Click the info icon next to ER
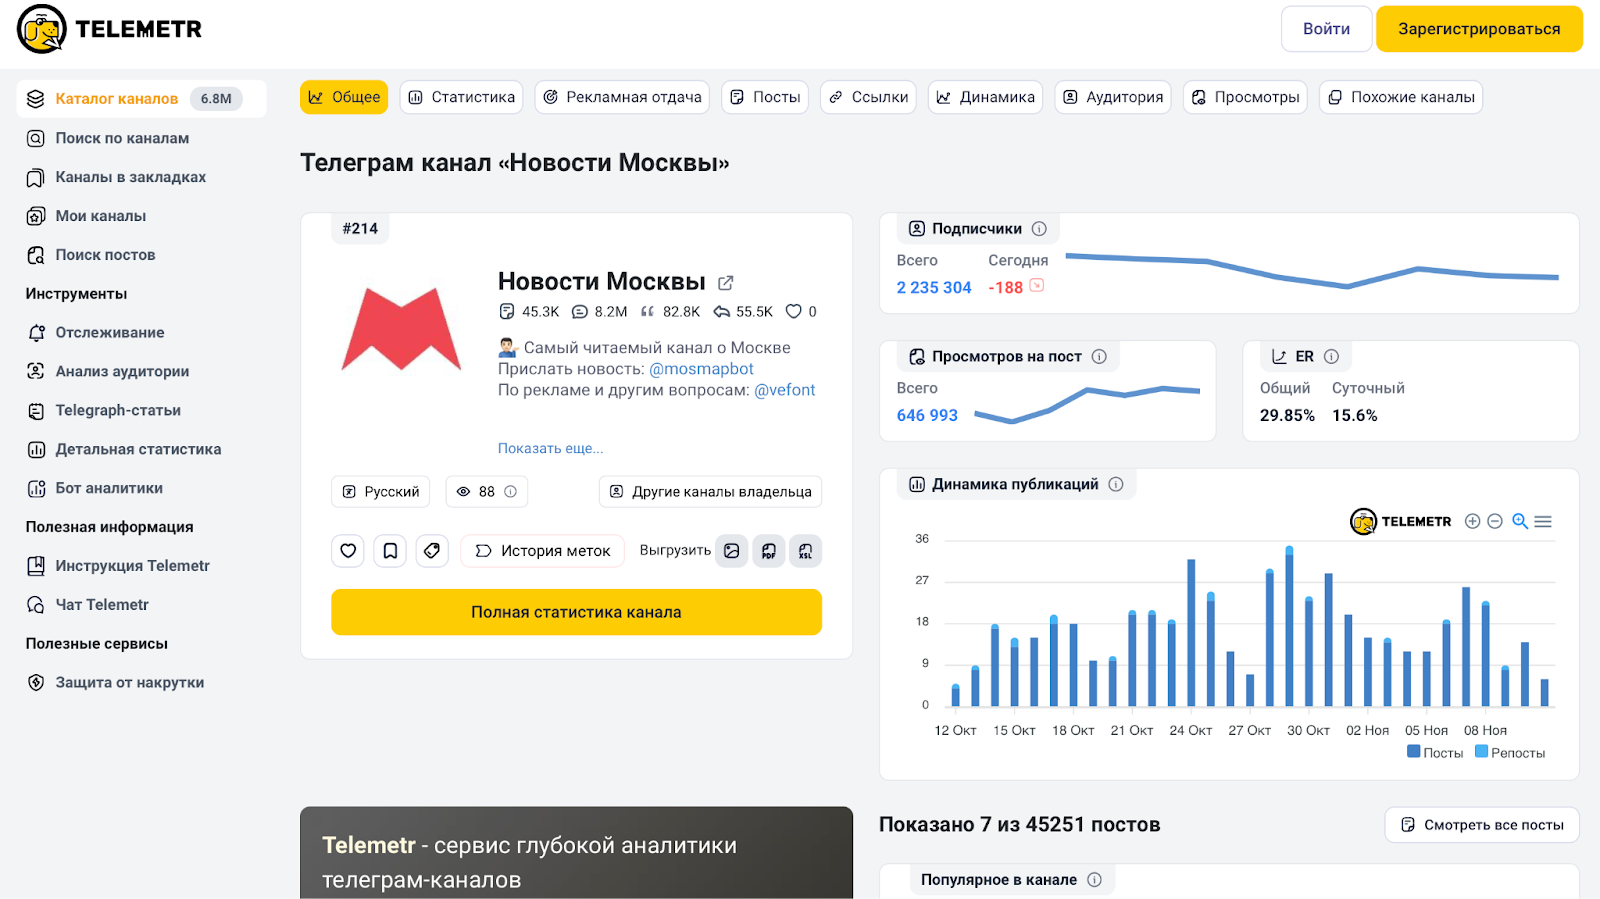 (x=1331, y=357)
